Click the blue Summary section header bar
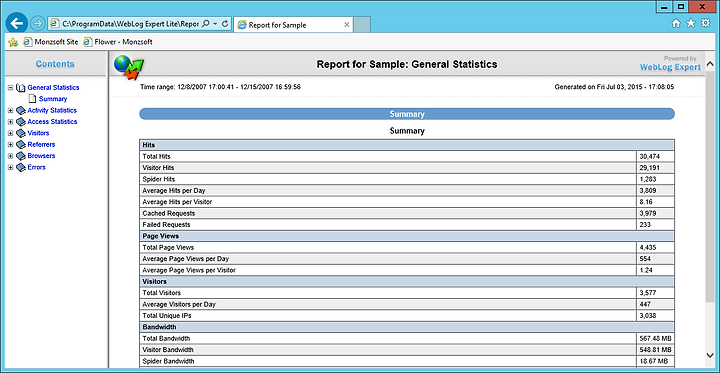 click(407, 114)
